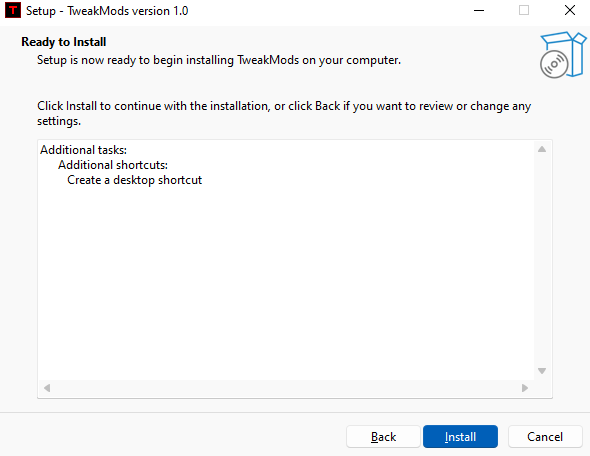590x456 pixels.
Task: Select the 'Create a desktop shortcut' line
Action: [x=134, y=180]
